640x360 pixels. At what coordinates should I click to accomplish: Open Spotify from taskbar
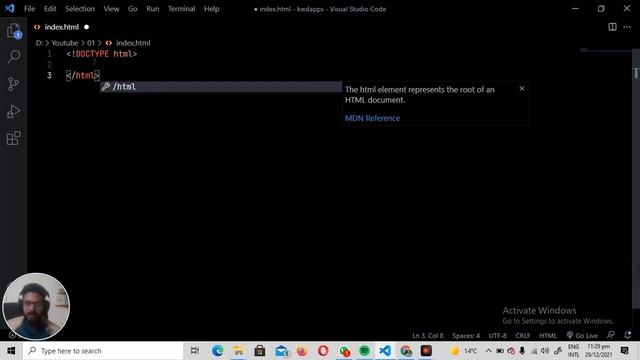pos(364,351)
